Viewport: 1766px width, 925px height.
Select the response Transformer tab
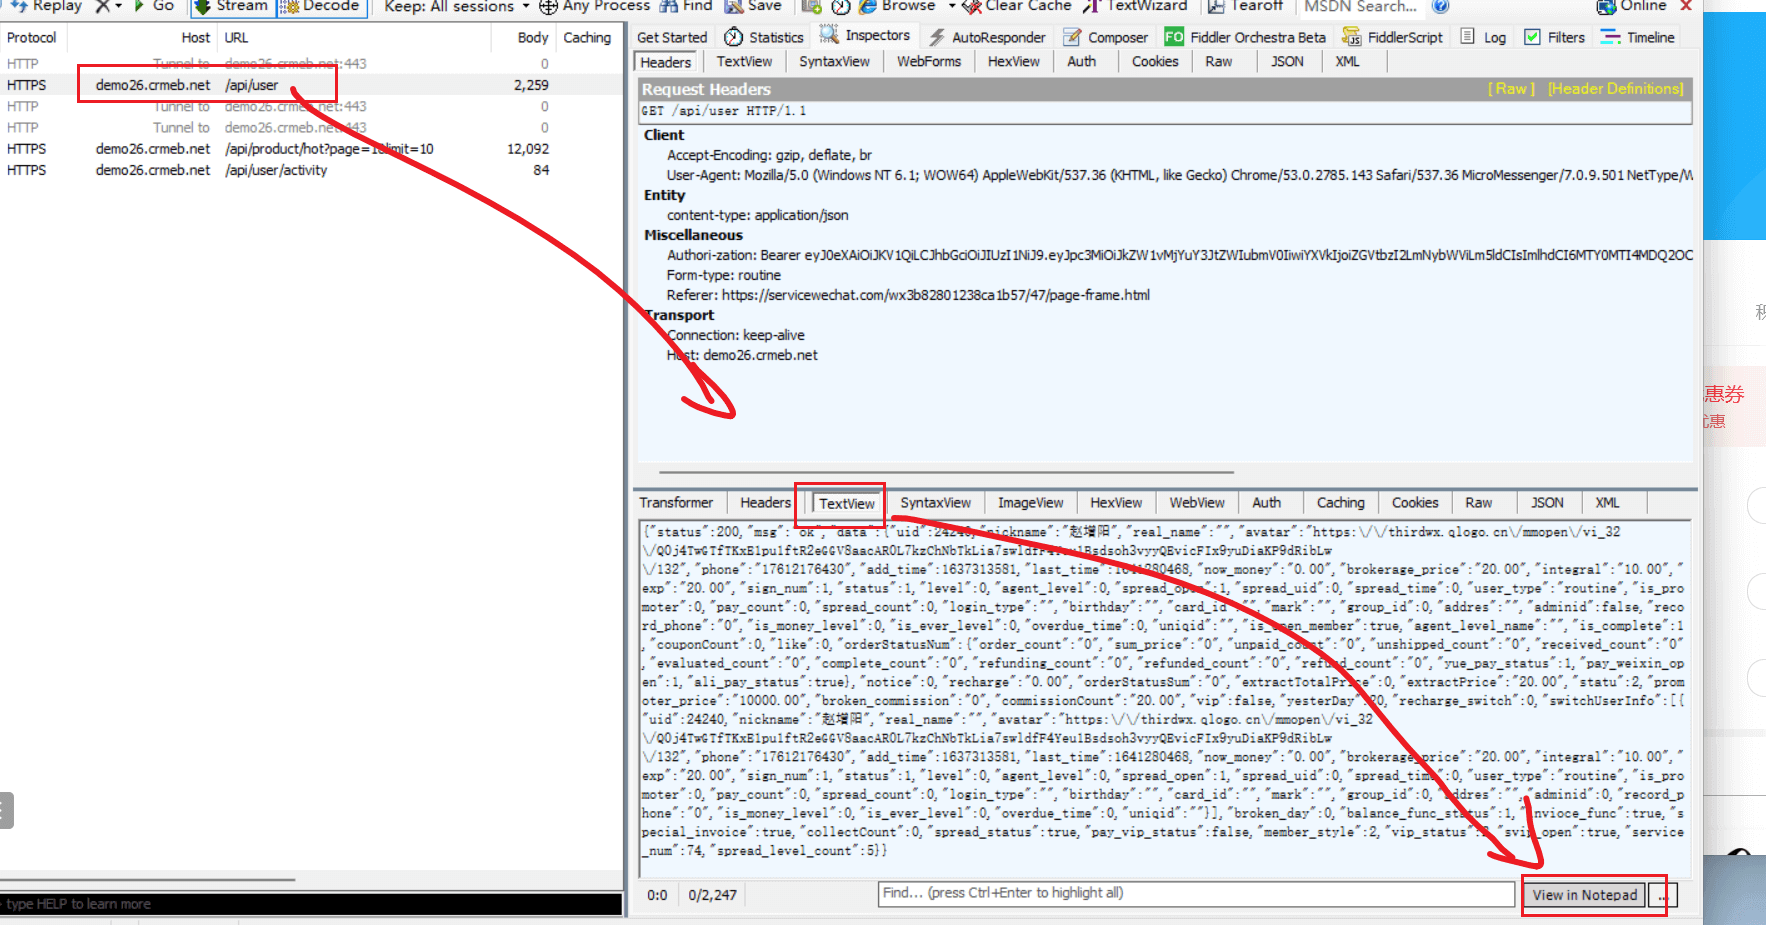[x=676, y=503]
